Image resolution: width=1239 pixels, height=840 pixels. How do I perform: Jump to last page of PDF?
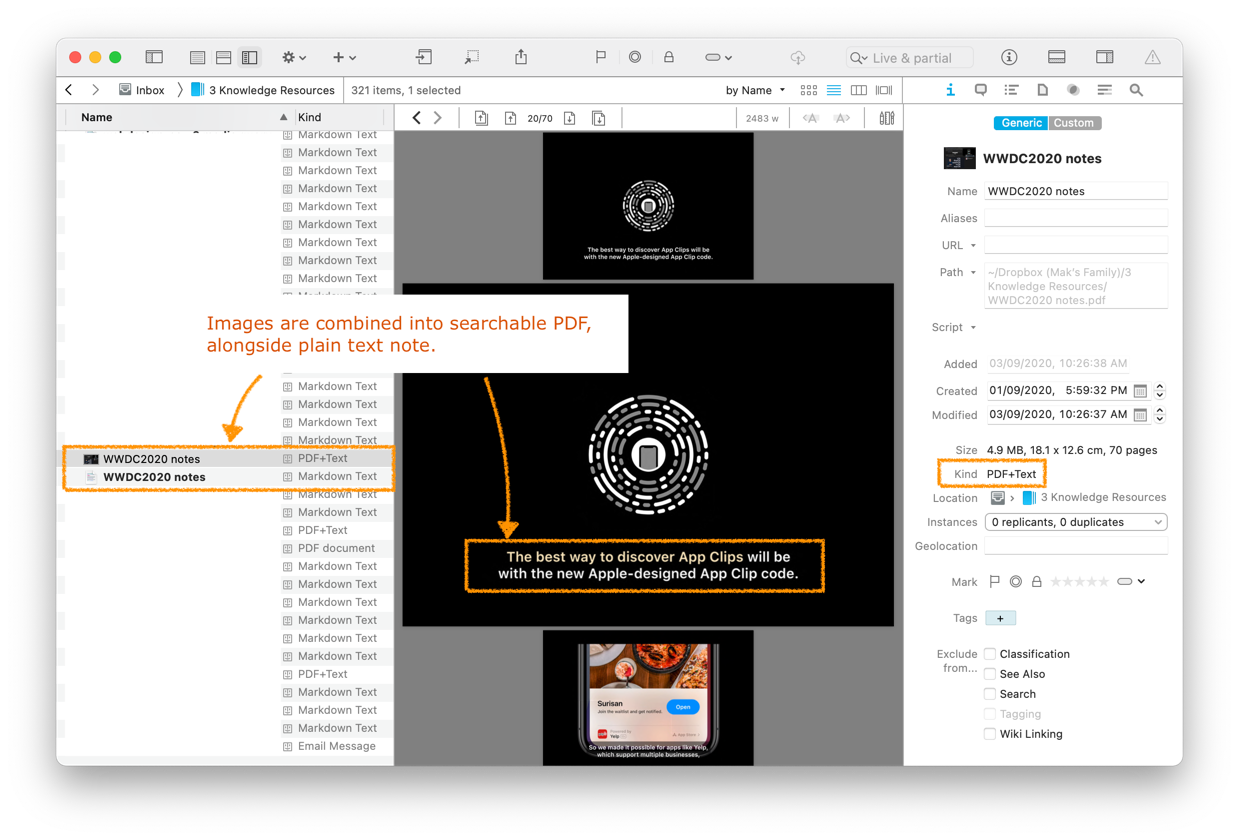599,118
